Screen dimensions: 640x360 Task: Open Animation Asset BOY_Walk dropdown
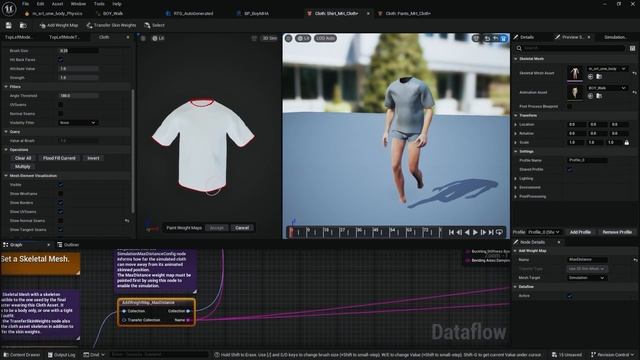[607, 88]
